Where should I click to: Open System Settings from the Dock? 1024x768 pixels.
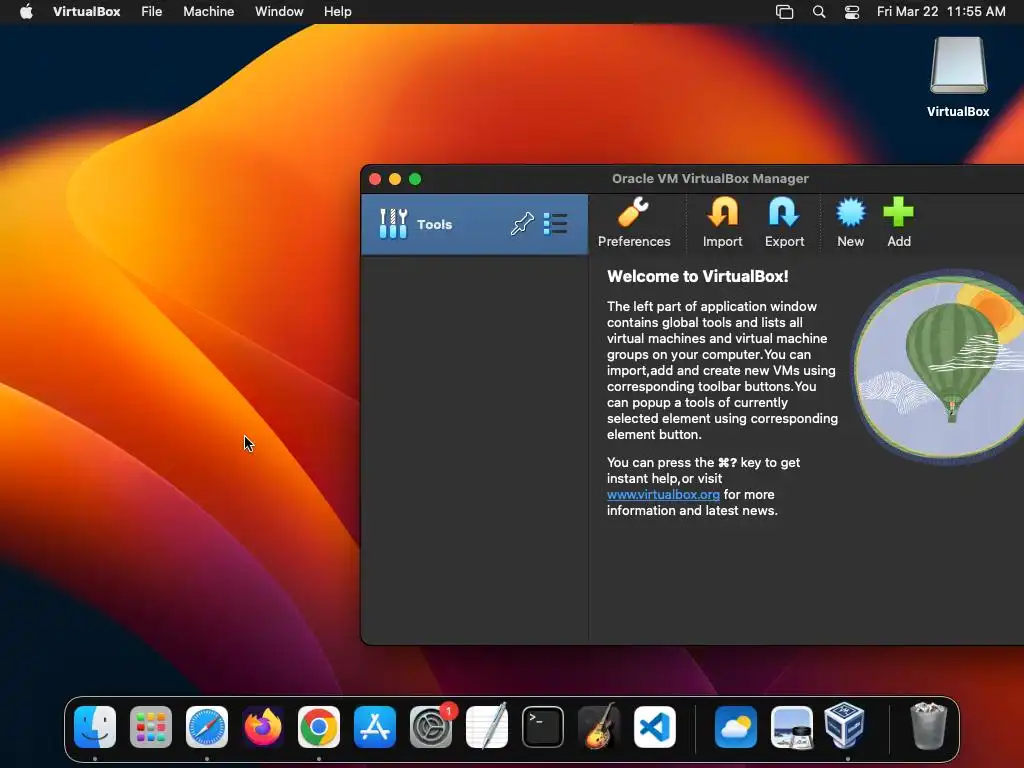point(431,727)
